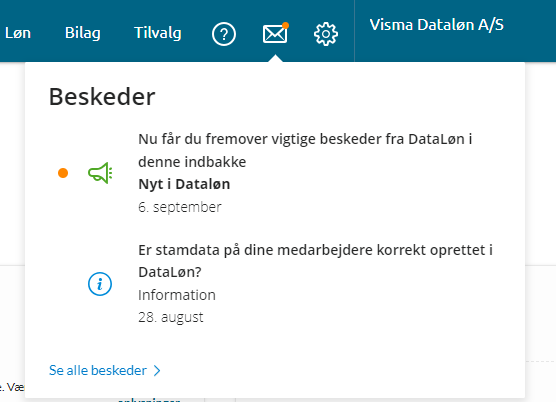Click the orange notification badge on envelope

pyautogui.click(x=285, y=26)
